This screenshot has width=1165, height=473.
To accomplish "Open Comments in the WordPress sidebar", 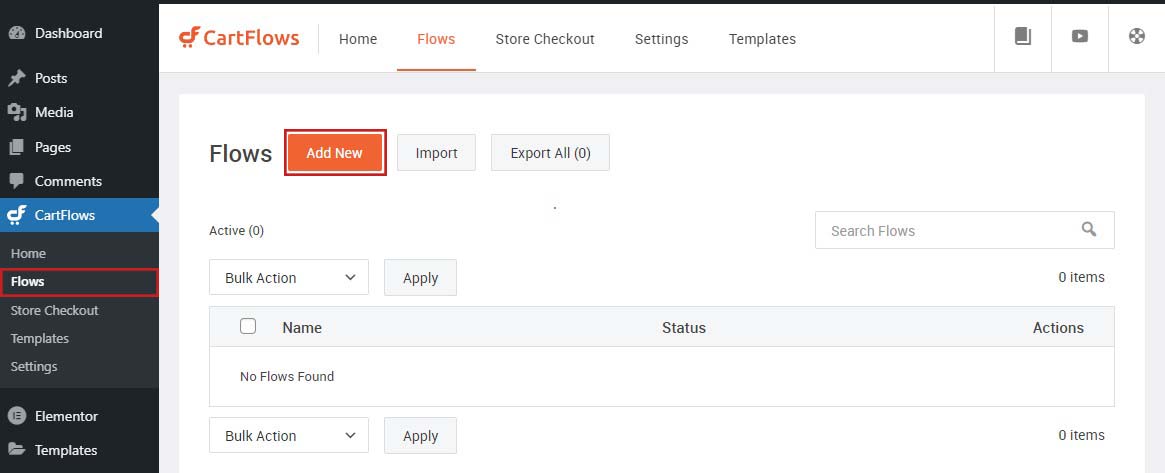I will 68,181.
